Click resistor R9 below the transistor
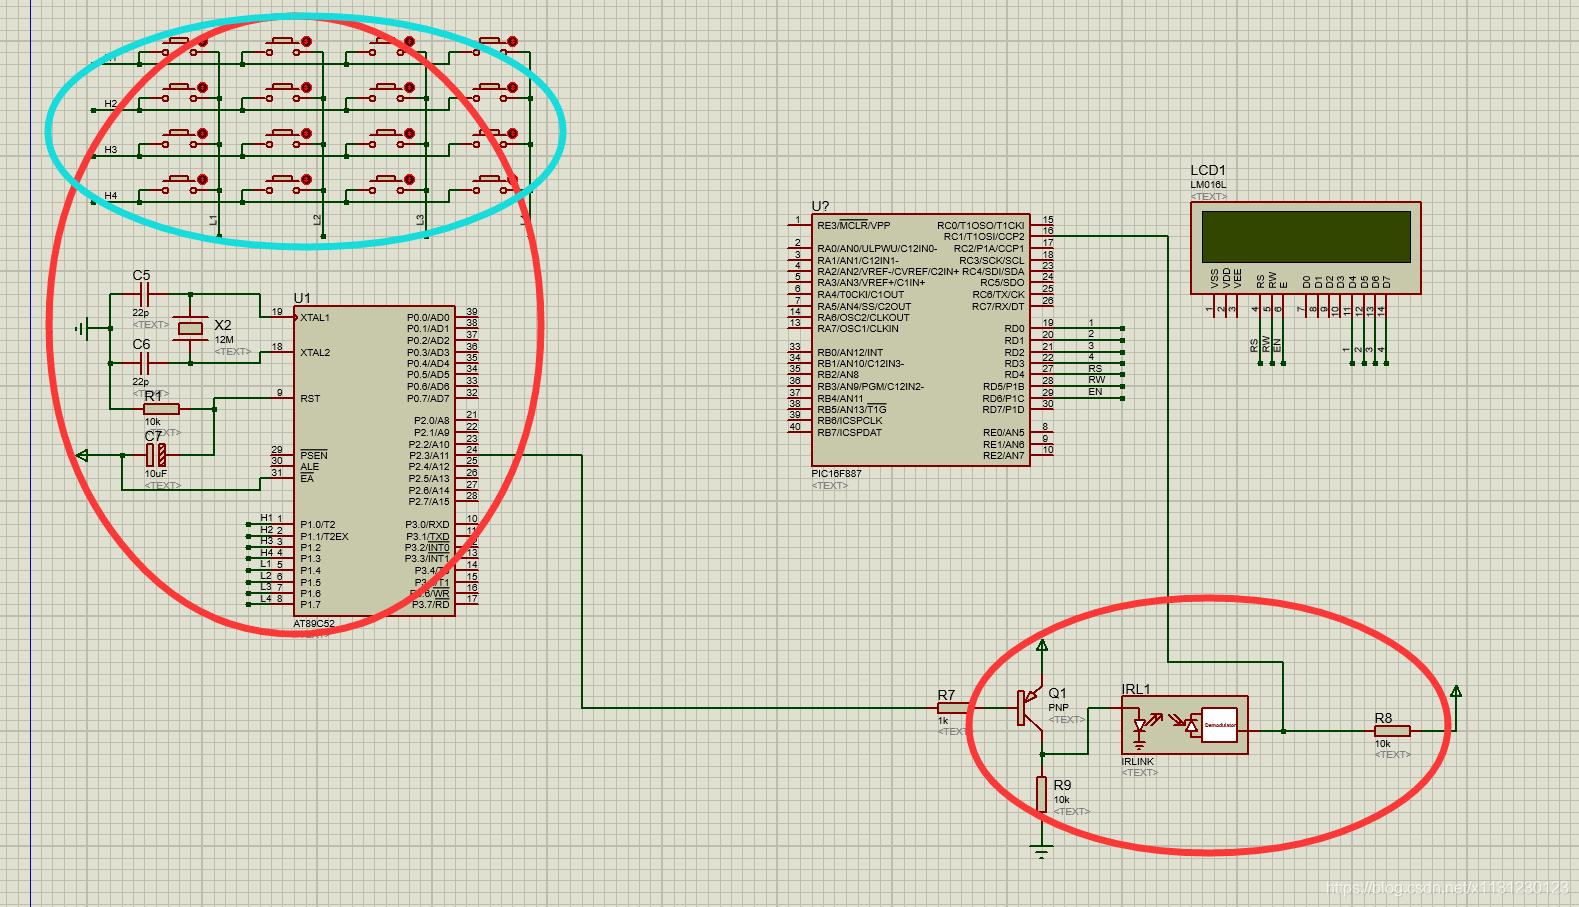Viewport: 1579px width, 907px height. tap(1042, 794)
